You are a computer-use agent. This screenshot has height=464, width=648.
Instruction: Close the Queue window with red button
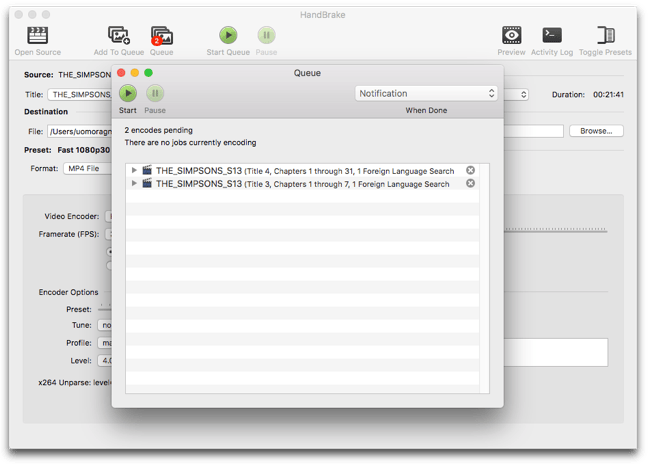[x=122, y=73]
